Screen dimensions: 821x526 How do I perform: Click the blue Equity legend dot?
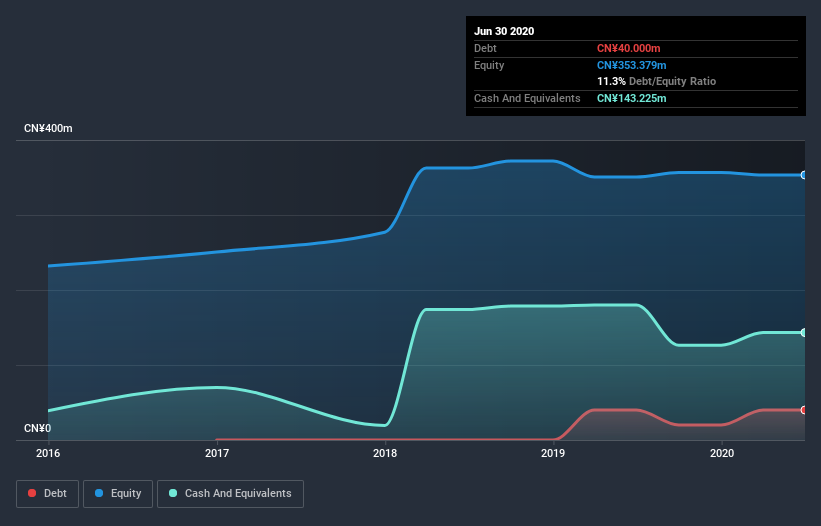pos(99,493)
